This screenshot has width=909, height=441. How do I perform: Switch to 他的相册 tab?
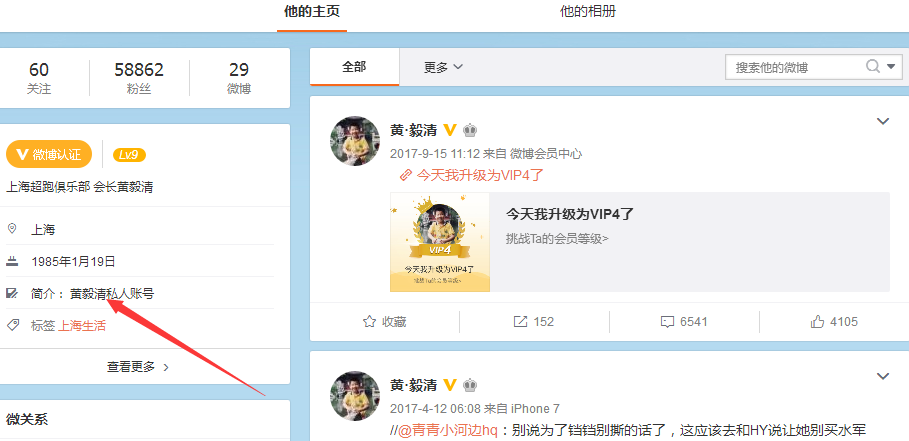coord(587,12)
